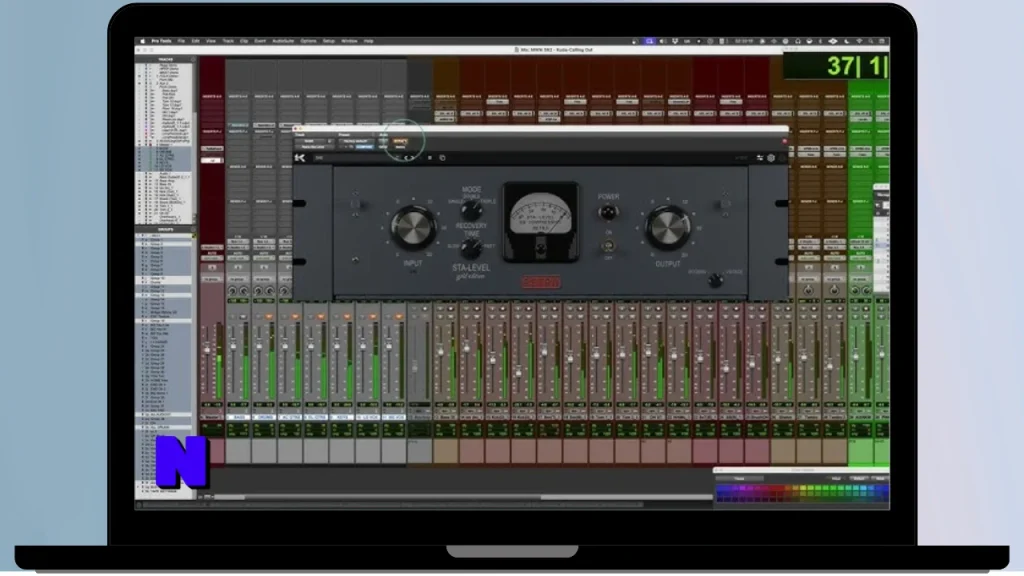Click the Wi-Fi icon in the macOS menu bar
The height and width of the screenshot is (576, 1024).
[x=859, y=41]
